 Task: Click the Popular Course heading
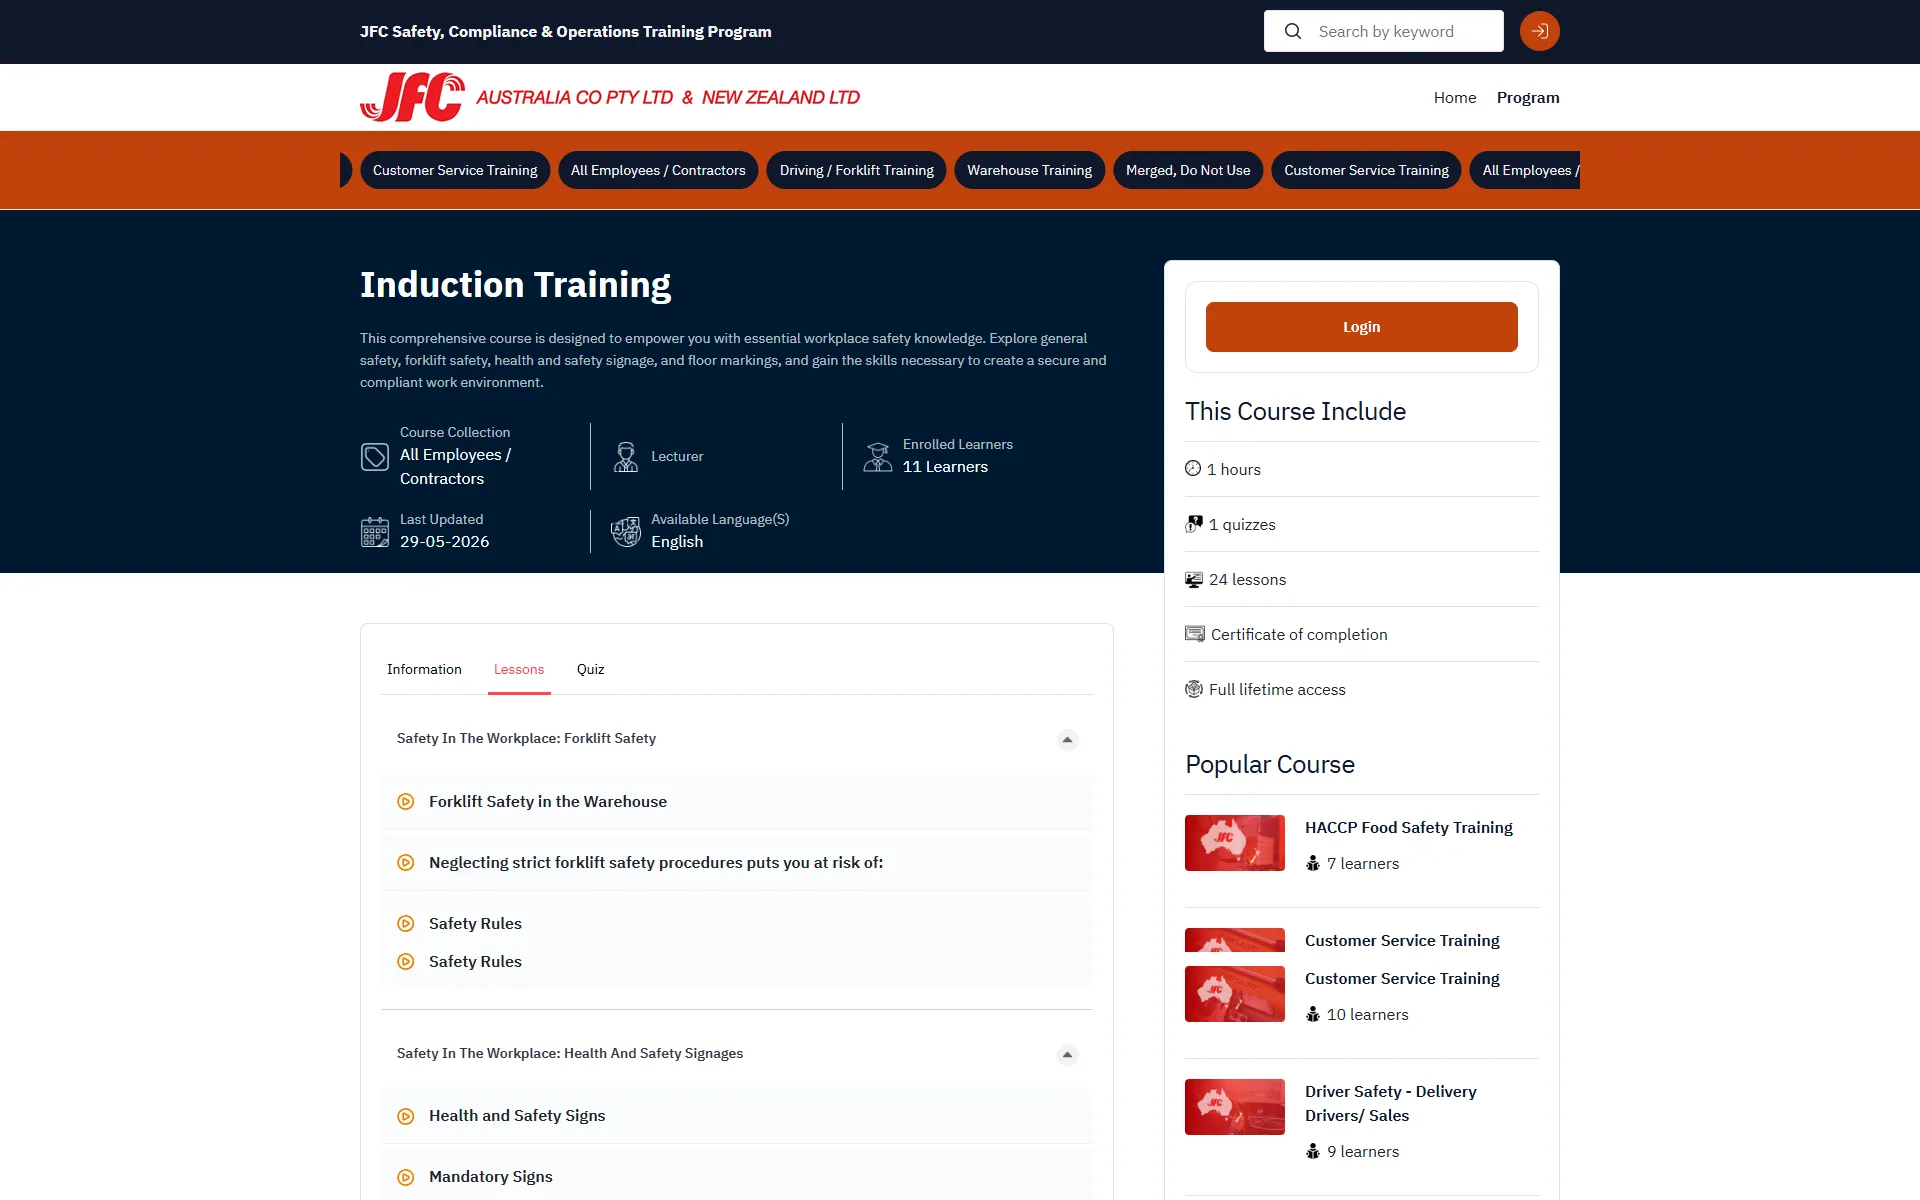[x=1270, y=764]
